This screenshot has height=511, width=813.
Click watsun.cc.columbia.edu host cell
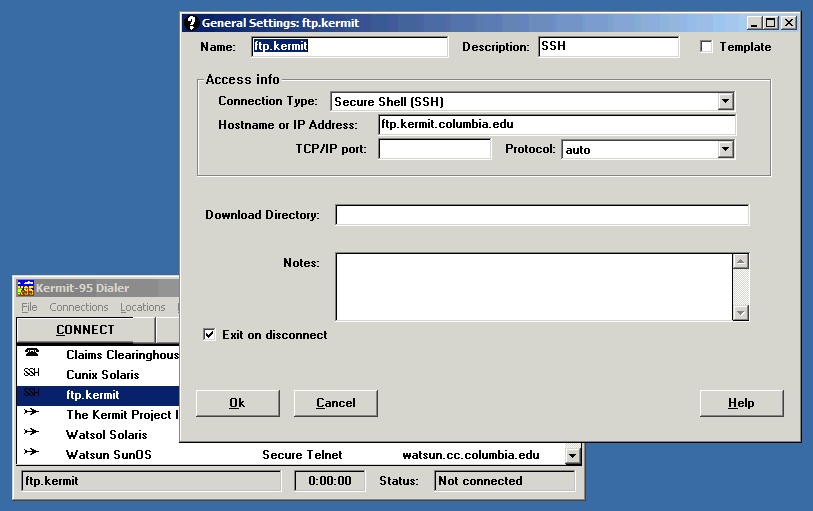[x=471, y=455]
